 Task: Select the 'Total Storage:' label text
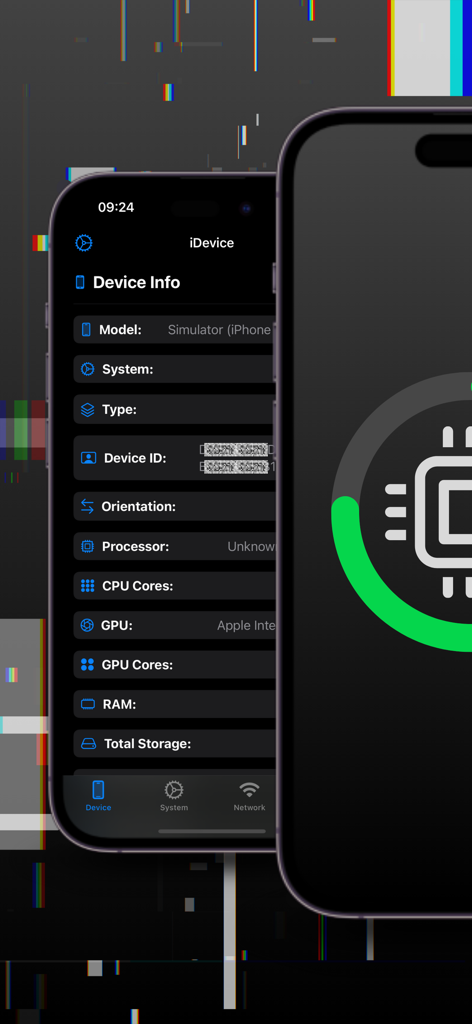pos(148,744)
